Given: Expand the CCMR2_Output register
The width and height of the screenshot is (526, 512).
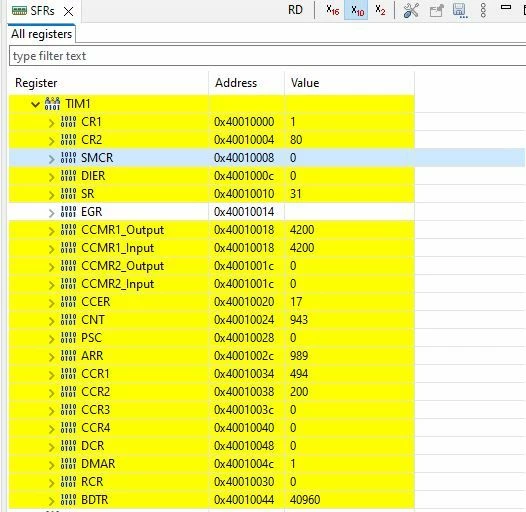Looking at the screenshot, I should pyautogui.click(x=51, y=267).
